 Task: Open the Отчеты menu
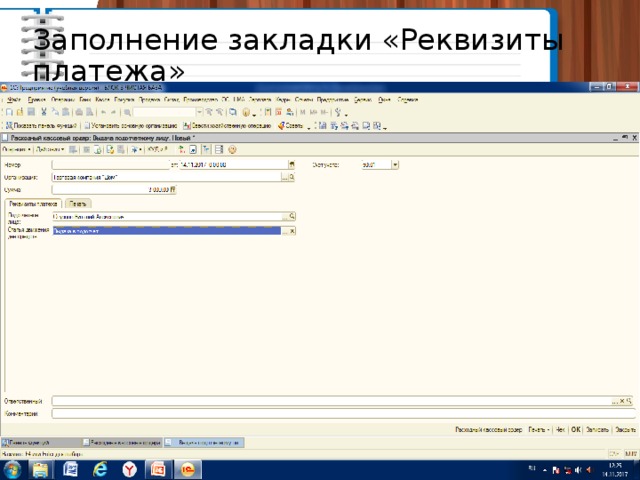pyautogui.click(x=304, y=100)
